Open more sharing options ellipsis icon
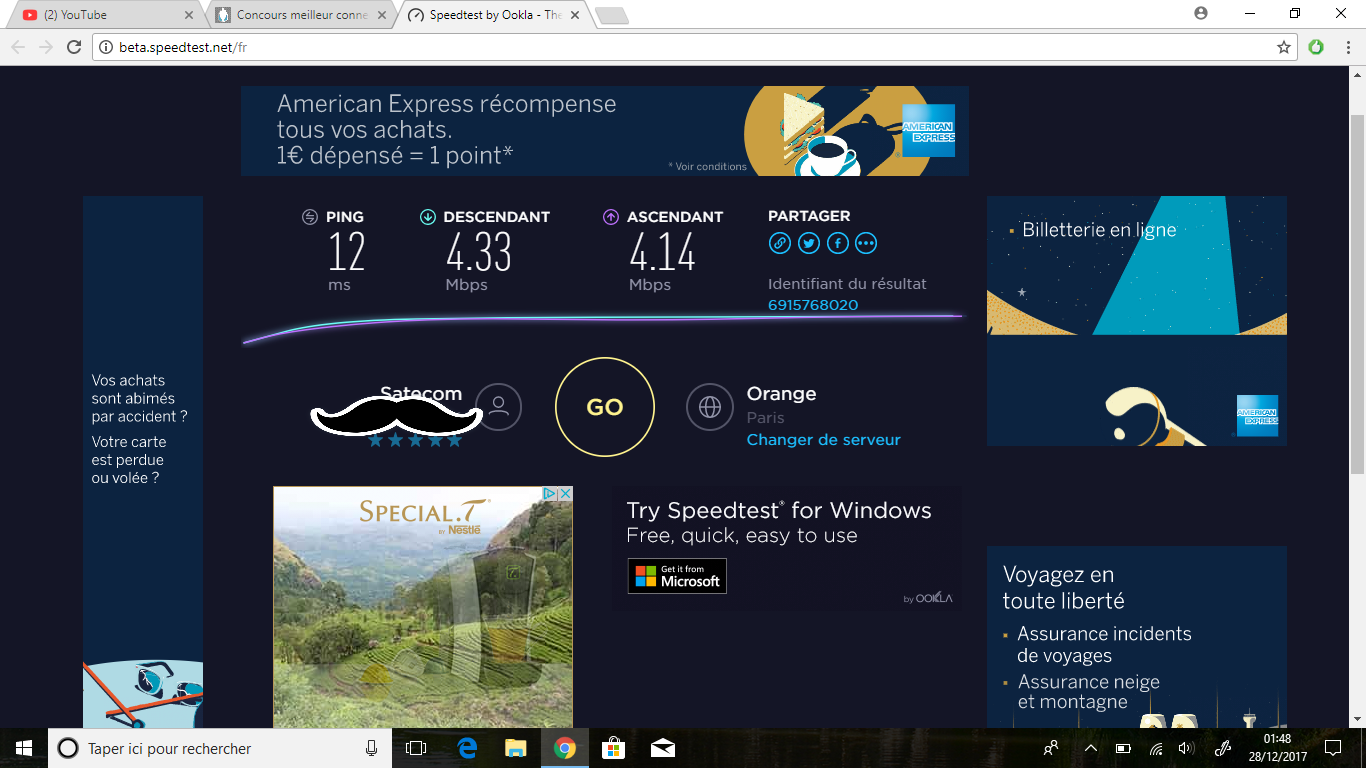The height and width of the screenshot is (768, 1366). tap(866, 243)
